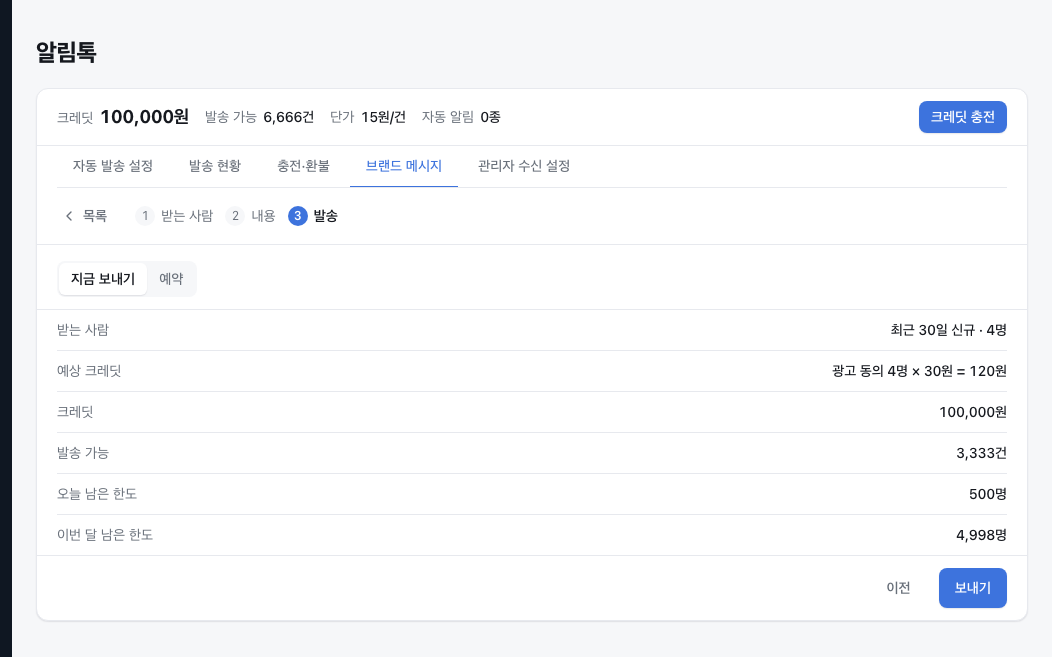Click the back chevron beside 목록
This screenshot has width=1052, height=657.
pos(68,216)
